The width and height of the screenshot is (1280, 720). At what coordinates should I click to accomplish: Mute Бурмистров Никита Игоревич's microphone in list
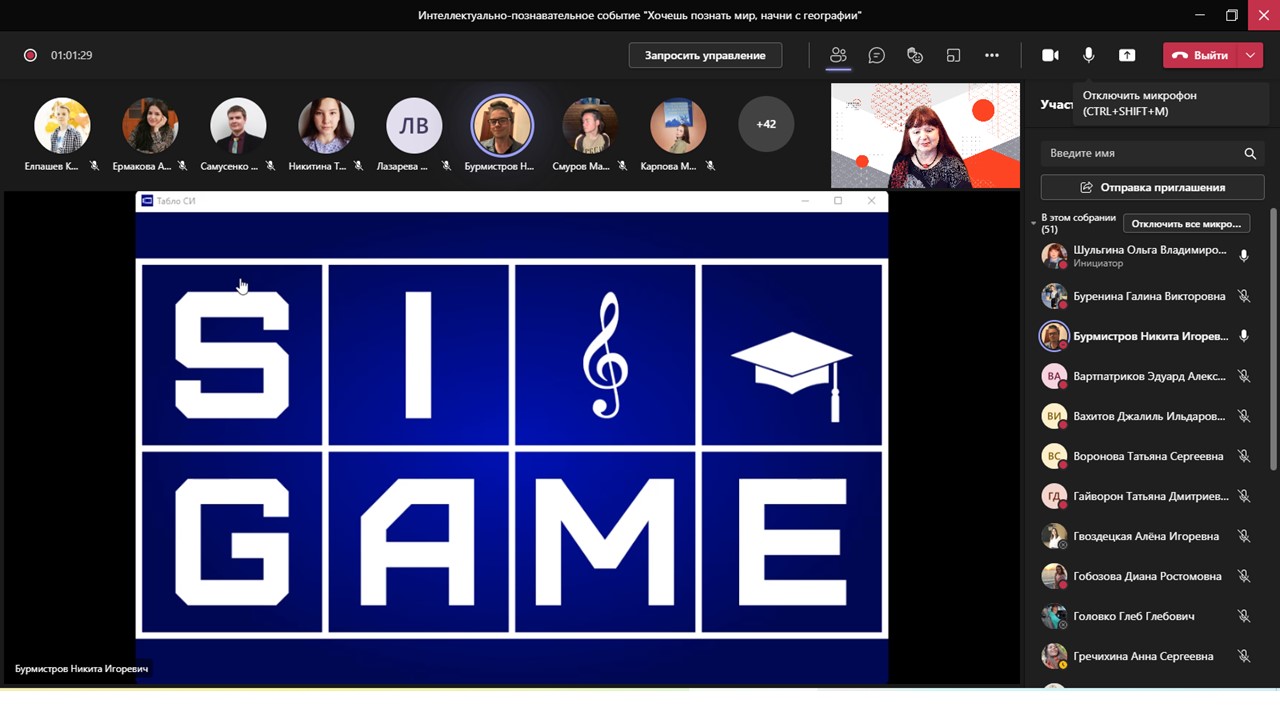tap(1244, 336)
